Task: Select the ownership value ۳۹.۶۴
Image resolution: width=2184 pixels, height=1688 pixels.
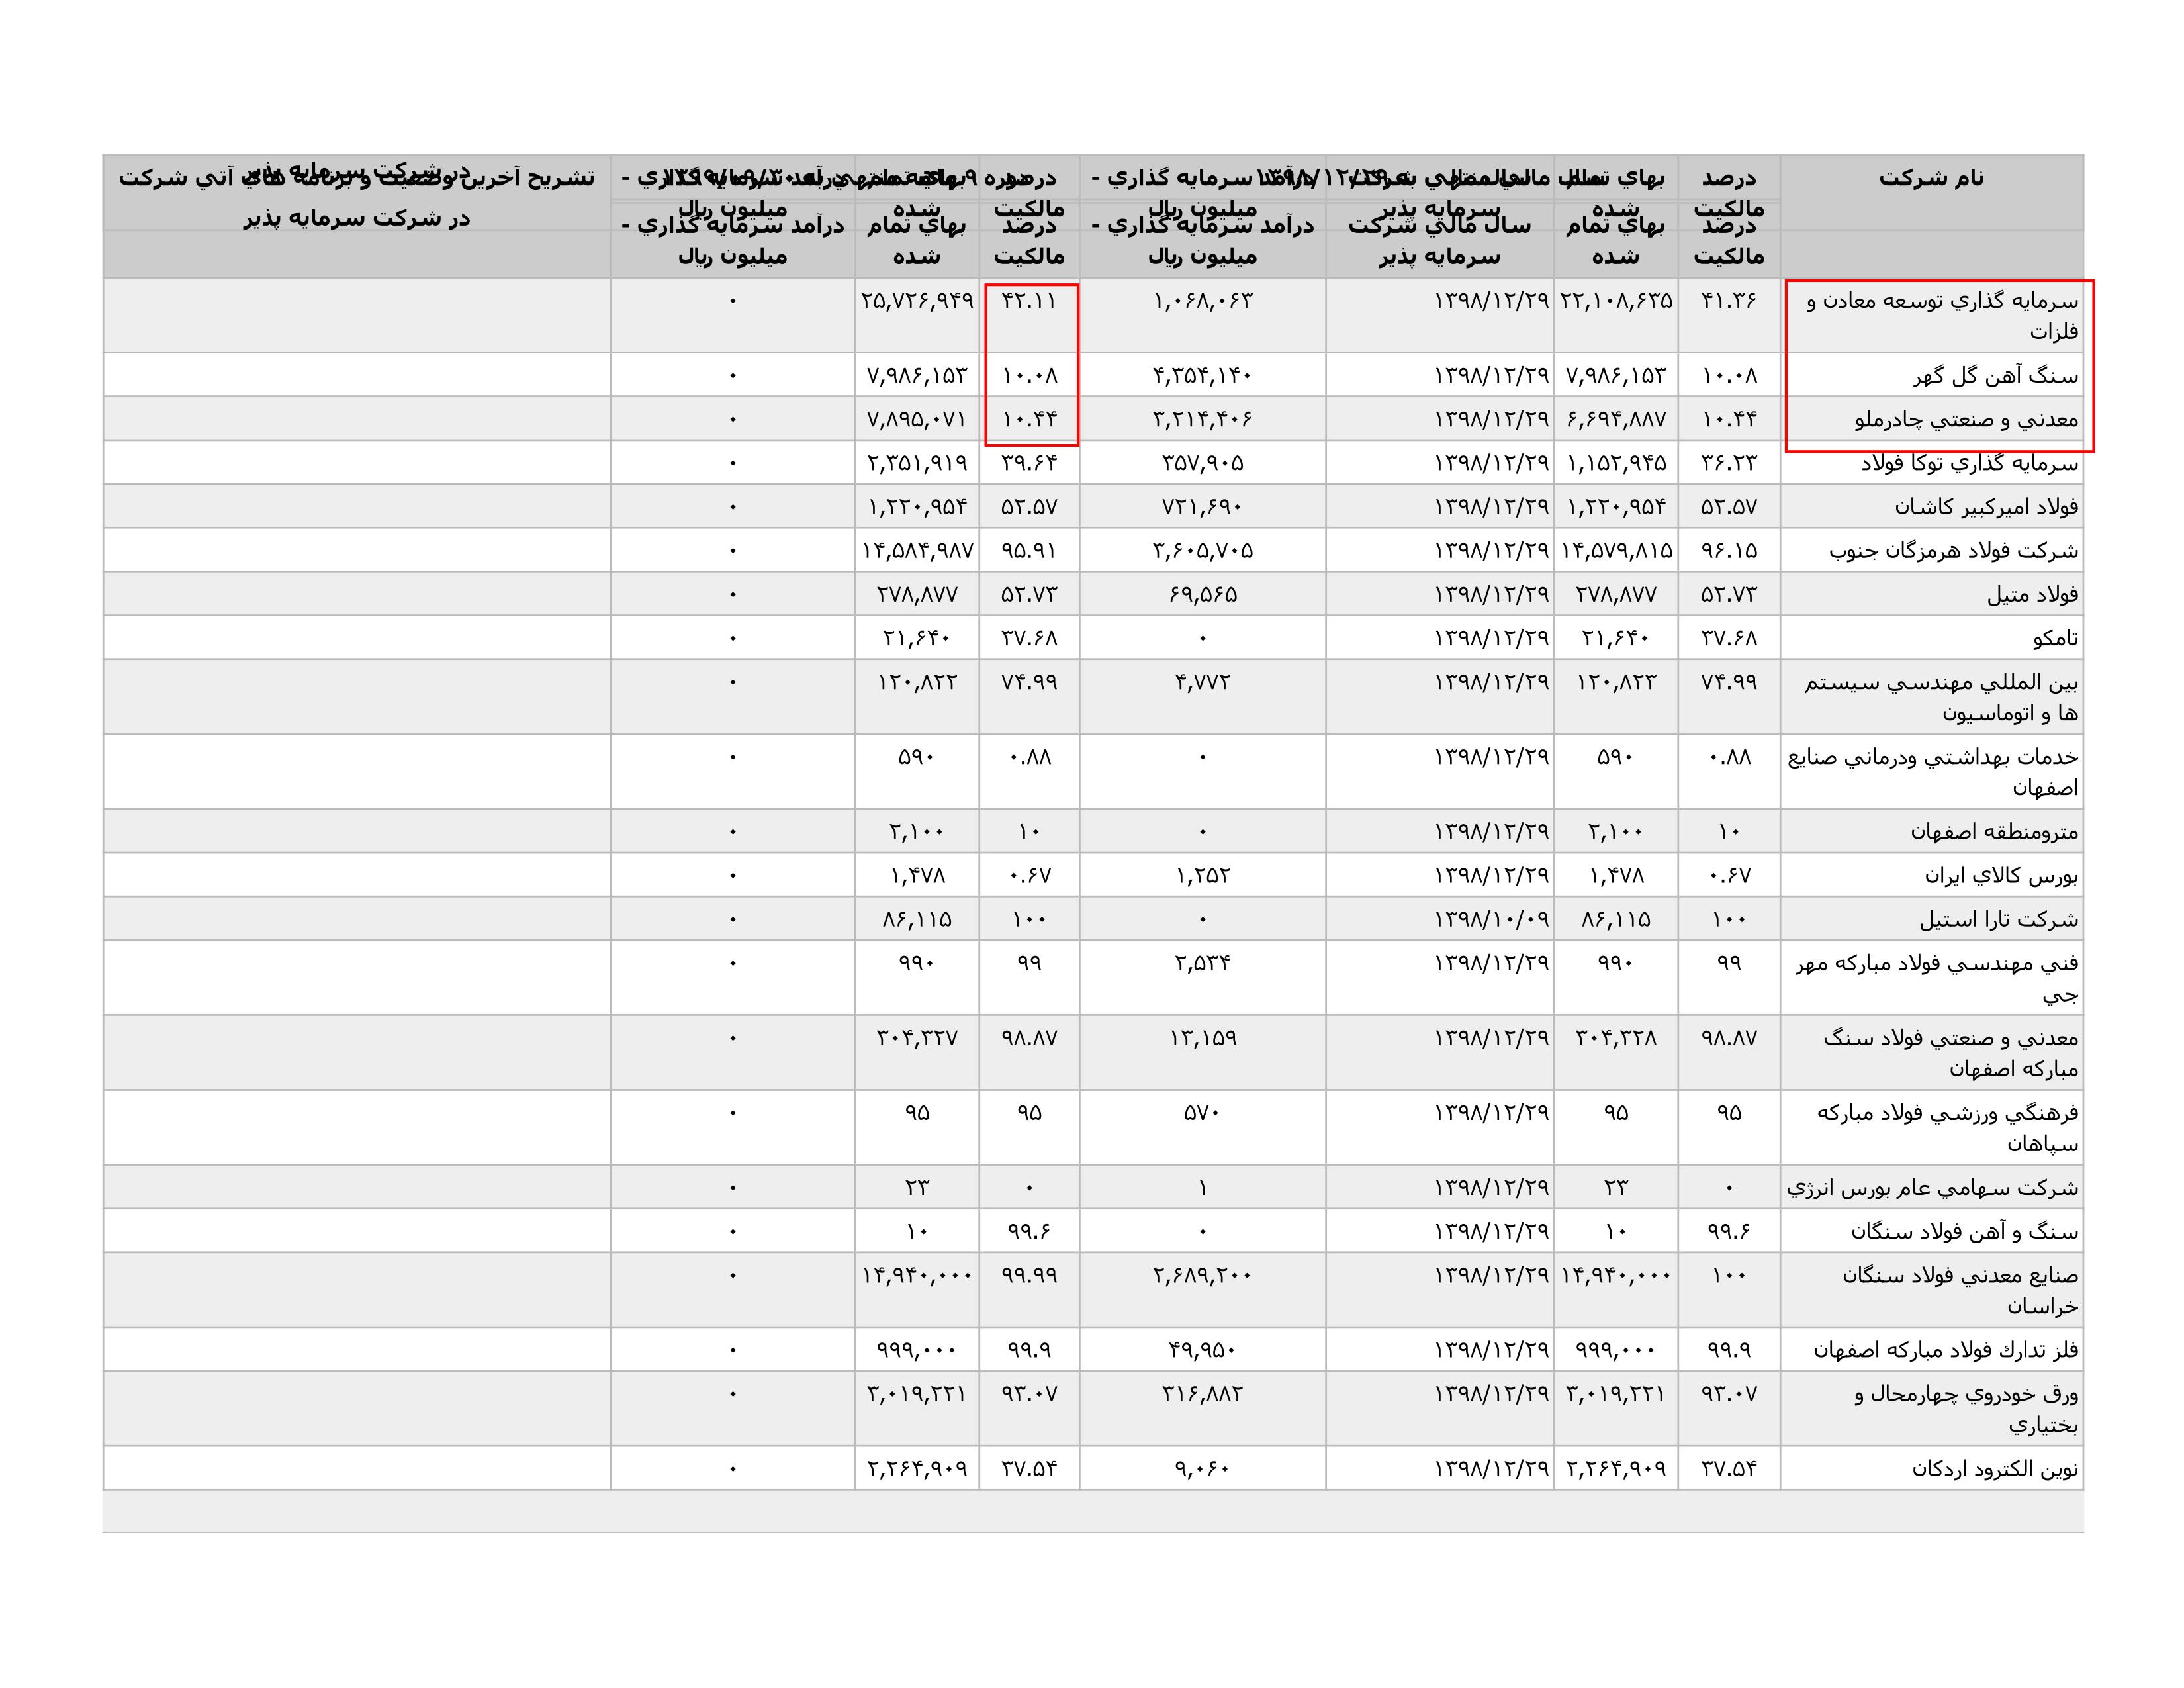Action: tap(1029, 464)
